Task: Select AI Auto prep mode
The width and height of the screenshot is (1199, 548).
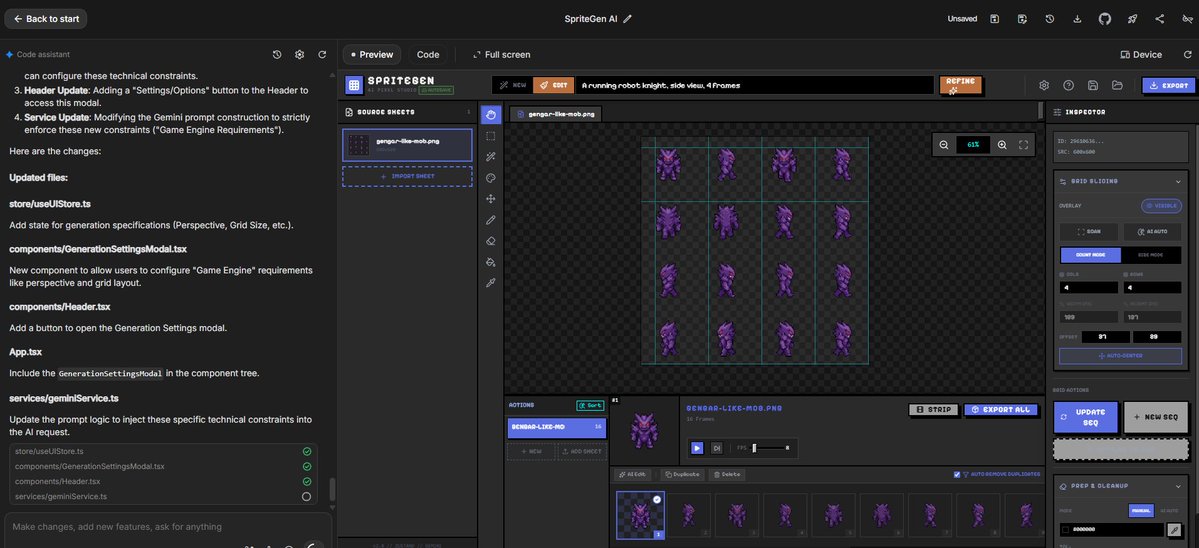Action: (x=1168, y=510)
